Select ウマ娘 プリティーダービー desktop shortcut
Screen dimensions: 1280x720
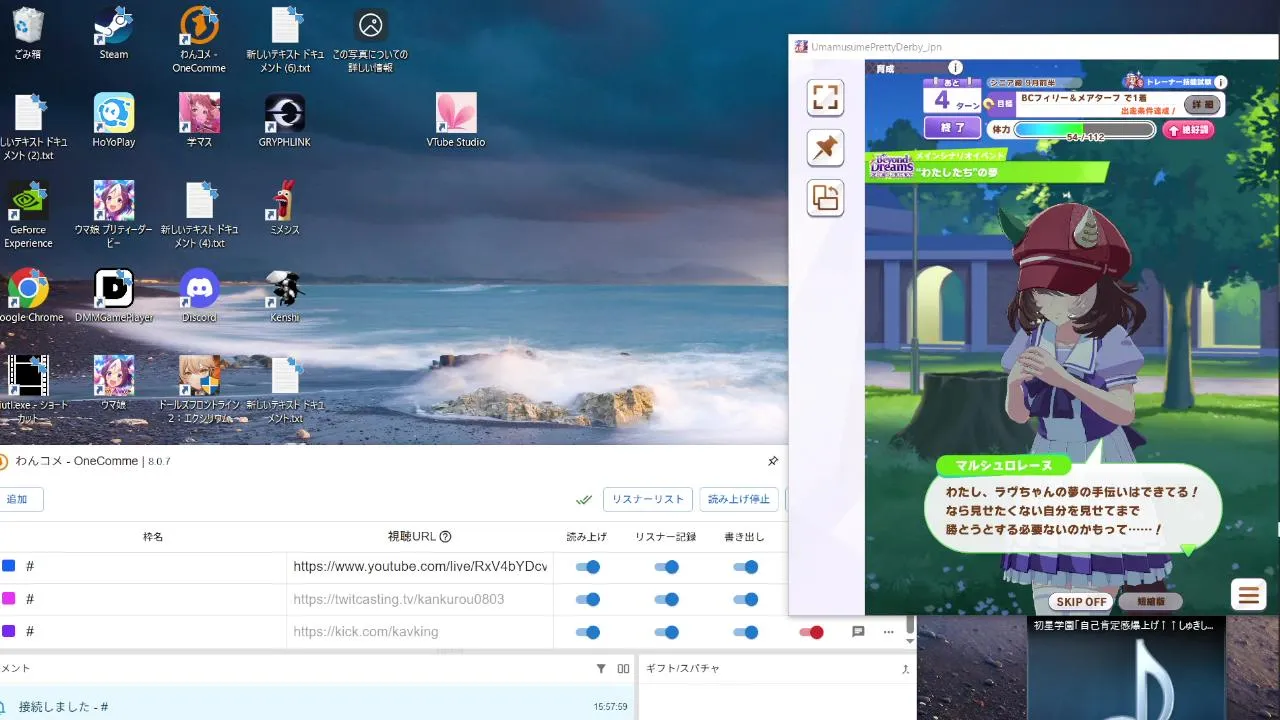pos(113,215)
